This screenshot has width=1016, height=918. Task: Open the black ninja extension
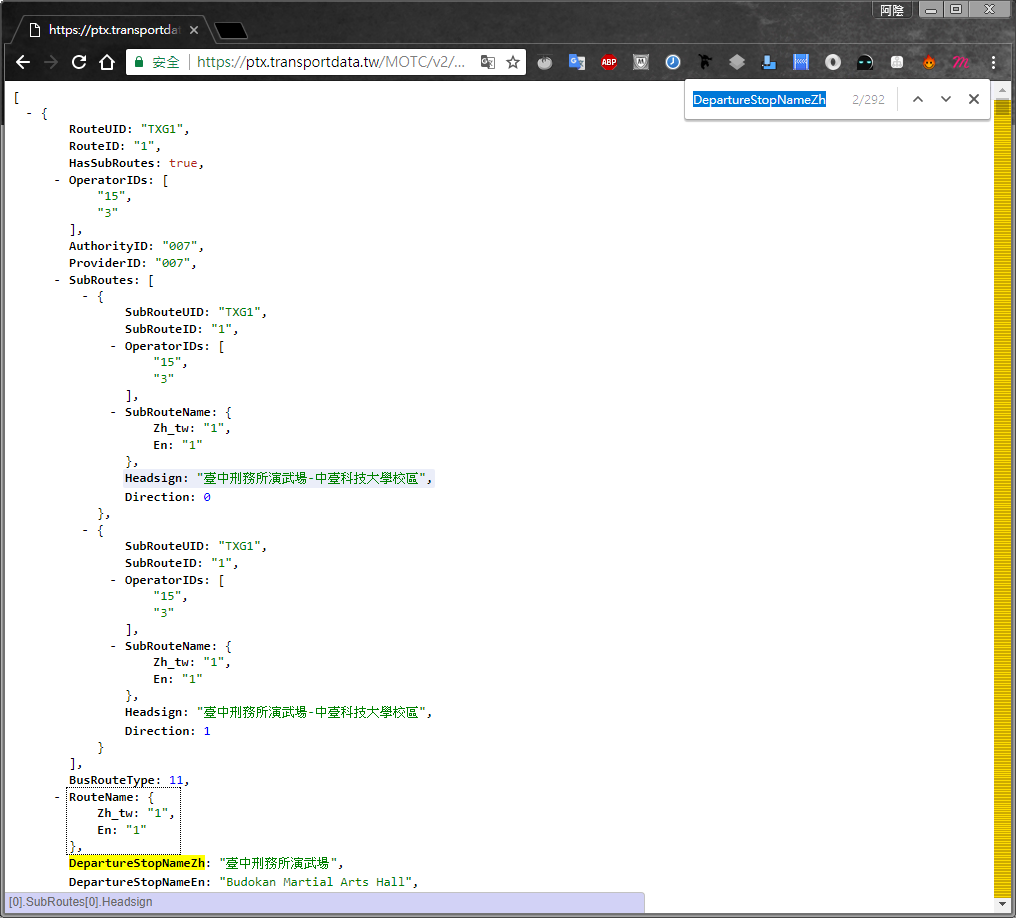click(x=705, y=62)
